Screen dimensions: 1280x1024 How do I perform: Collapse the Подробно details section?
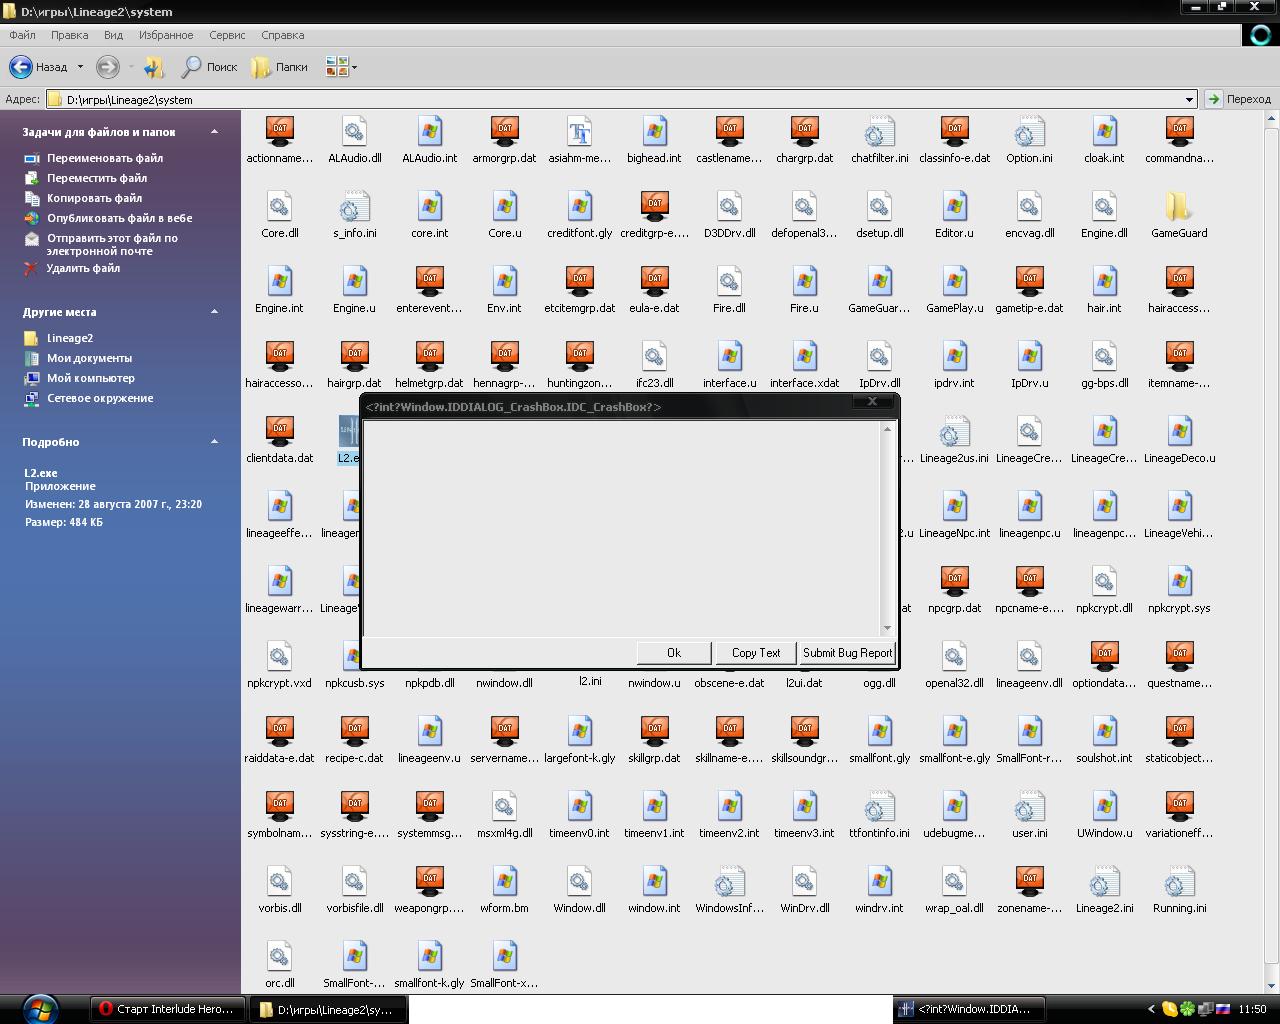click(x=214, y=442)
